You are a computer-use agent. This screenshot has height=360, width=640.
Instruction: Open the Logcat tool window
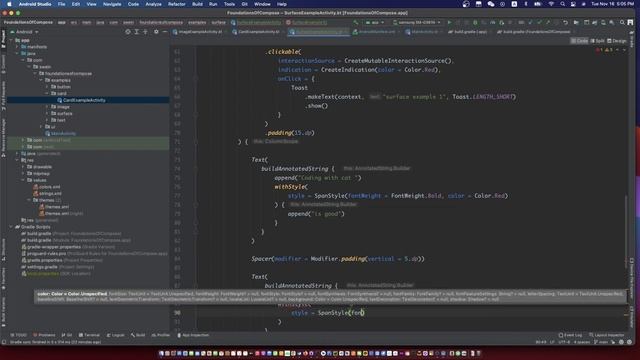(x=116, y=335)
